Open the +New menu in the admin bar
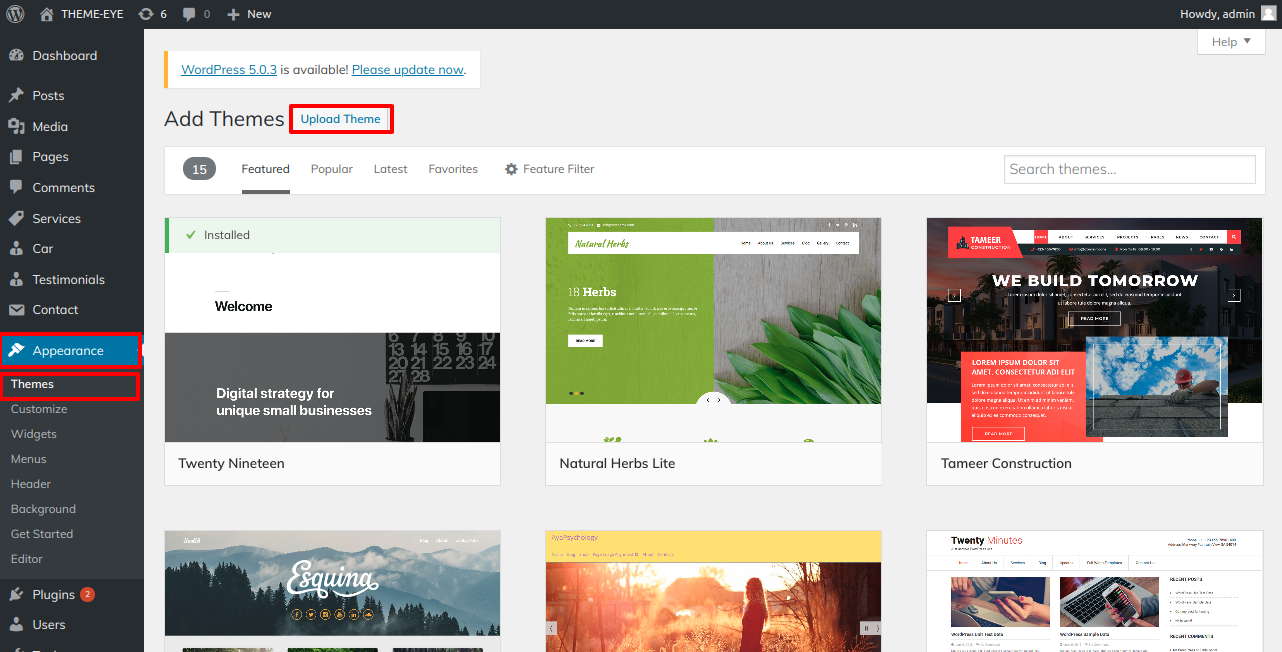 pyautogui.click(x=248, y=13)
